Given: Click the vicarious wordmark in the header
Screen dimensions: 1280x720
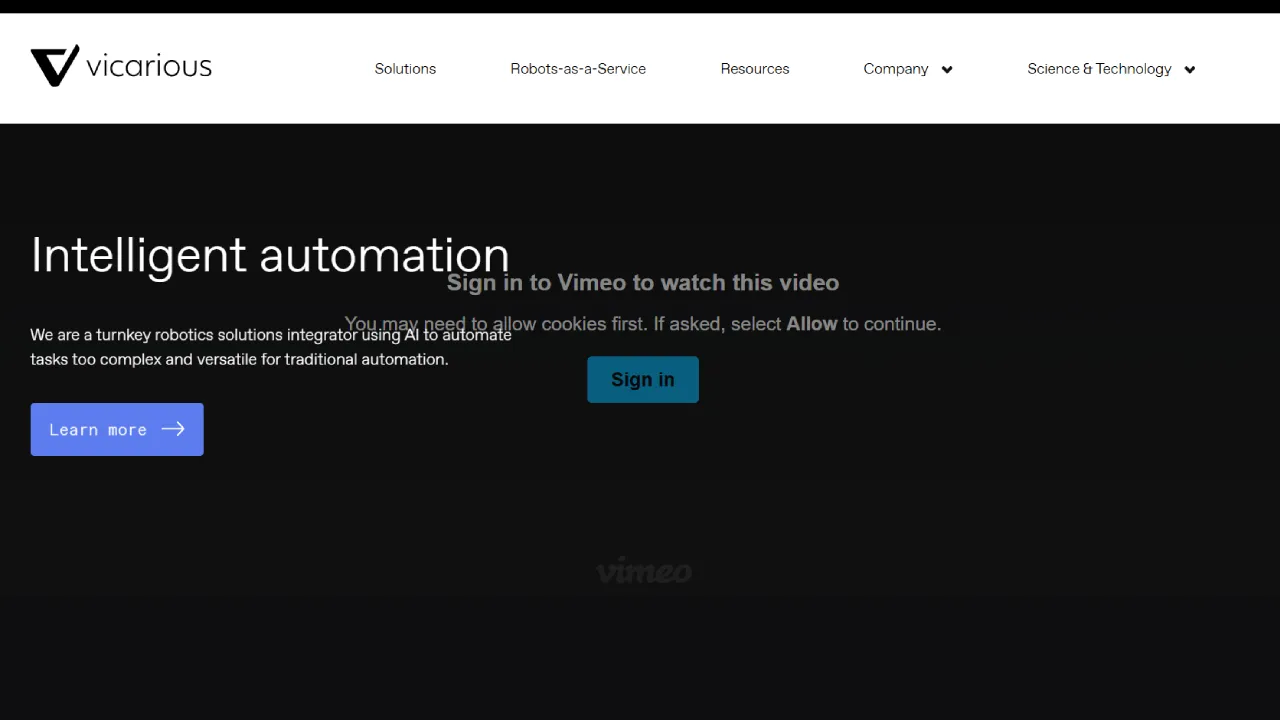Looking at the screenshot, I should (x=148, y=66).
